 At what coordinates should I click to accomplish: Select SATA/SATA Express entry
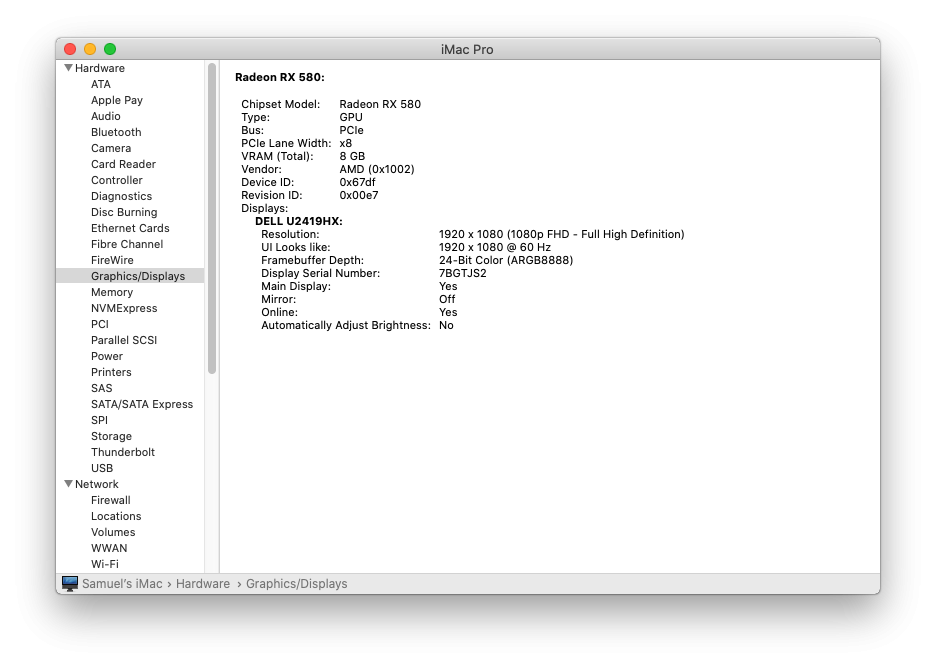(x=142, y=404)
